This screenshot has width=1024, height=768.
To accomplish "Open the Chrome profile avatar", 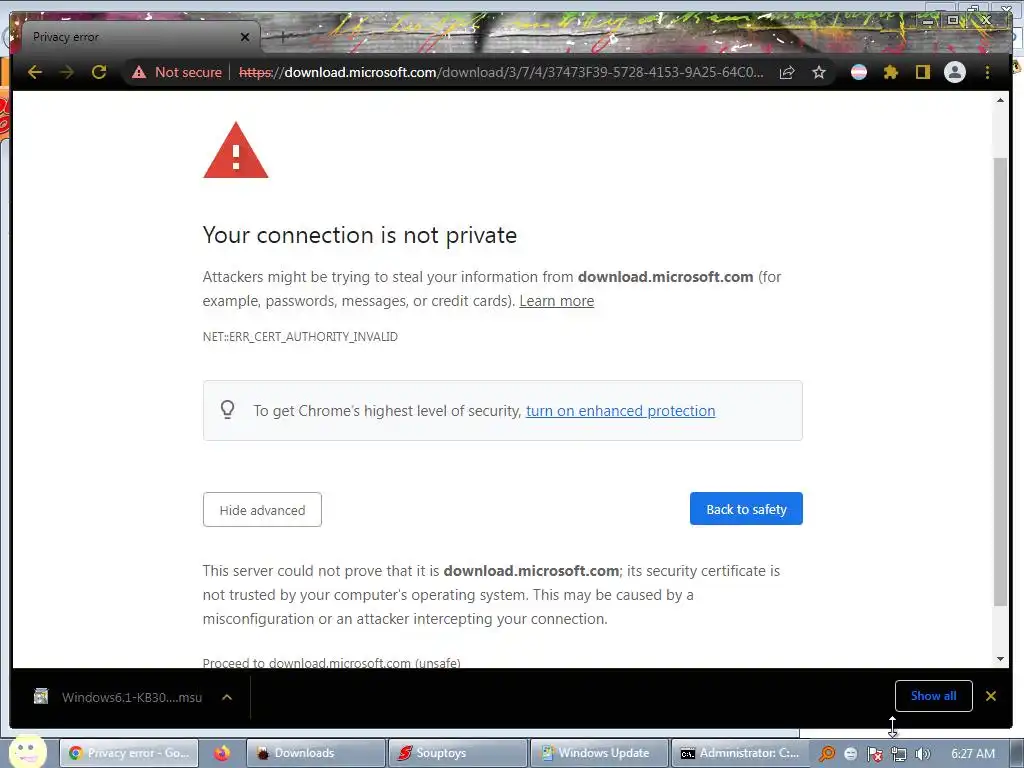I will click(955, 72).
